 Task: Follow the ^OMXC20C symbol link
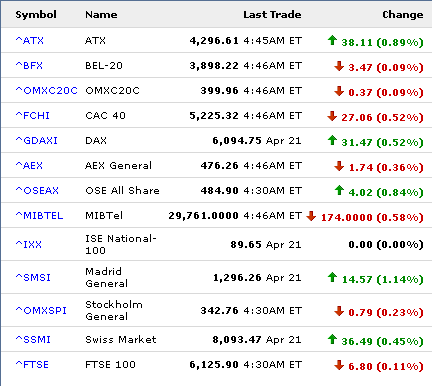click(x=46, y=90)
